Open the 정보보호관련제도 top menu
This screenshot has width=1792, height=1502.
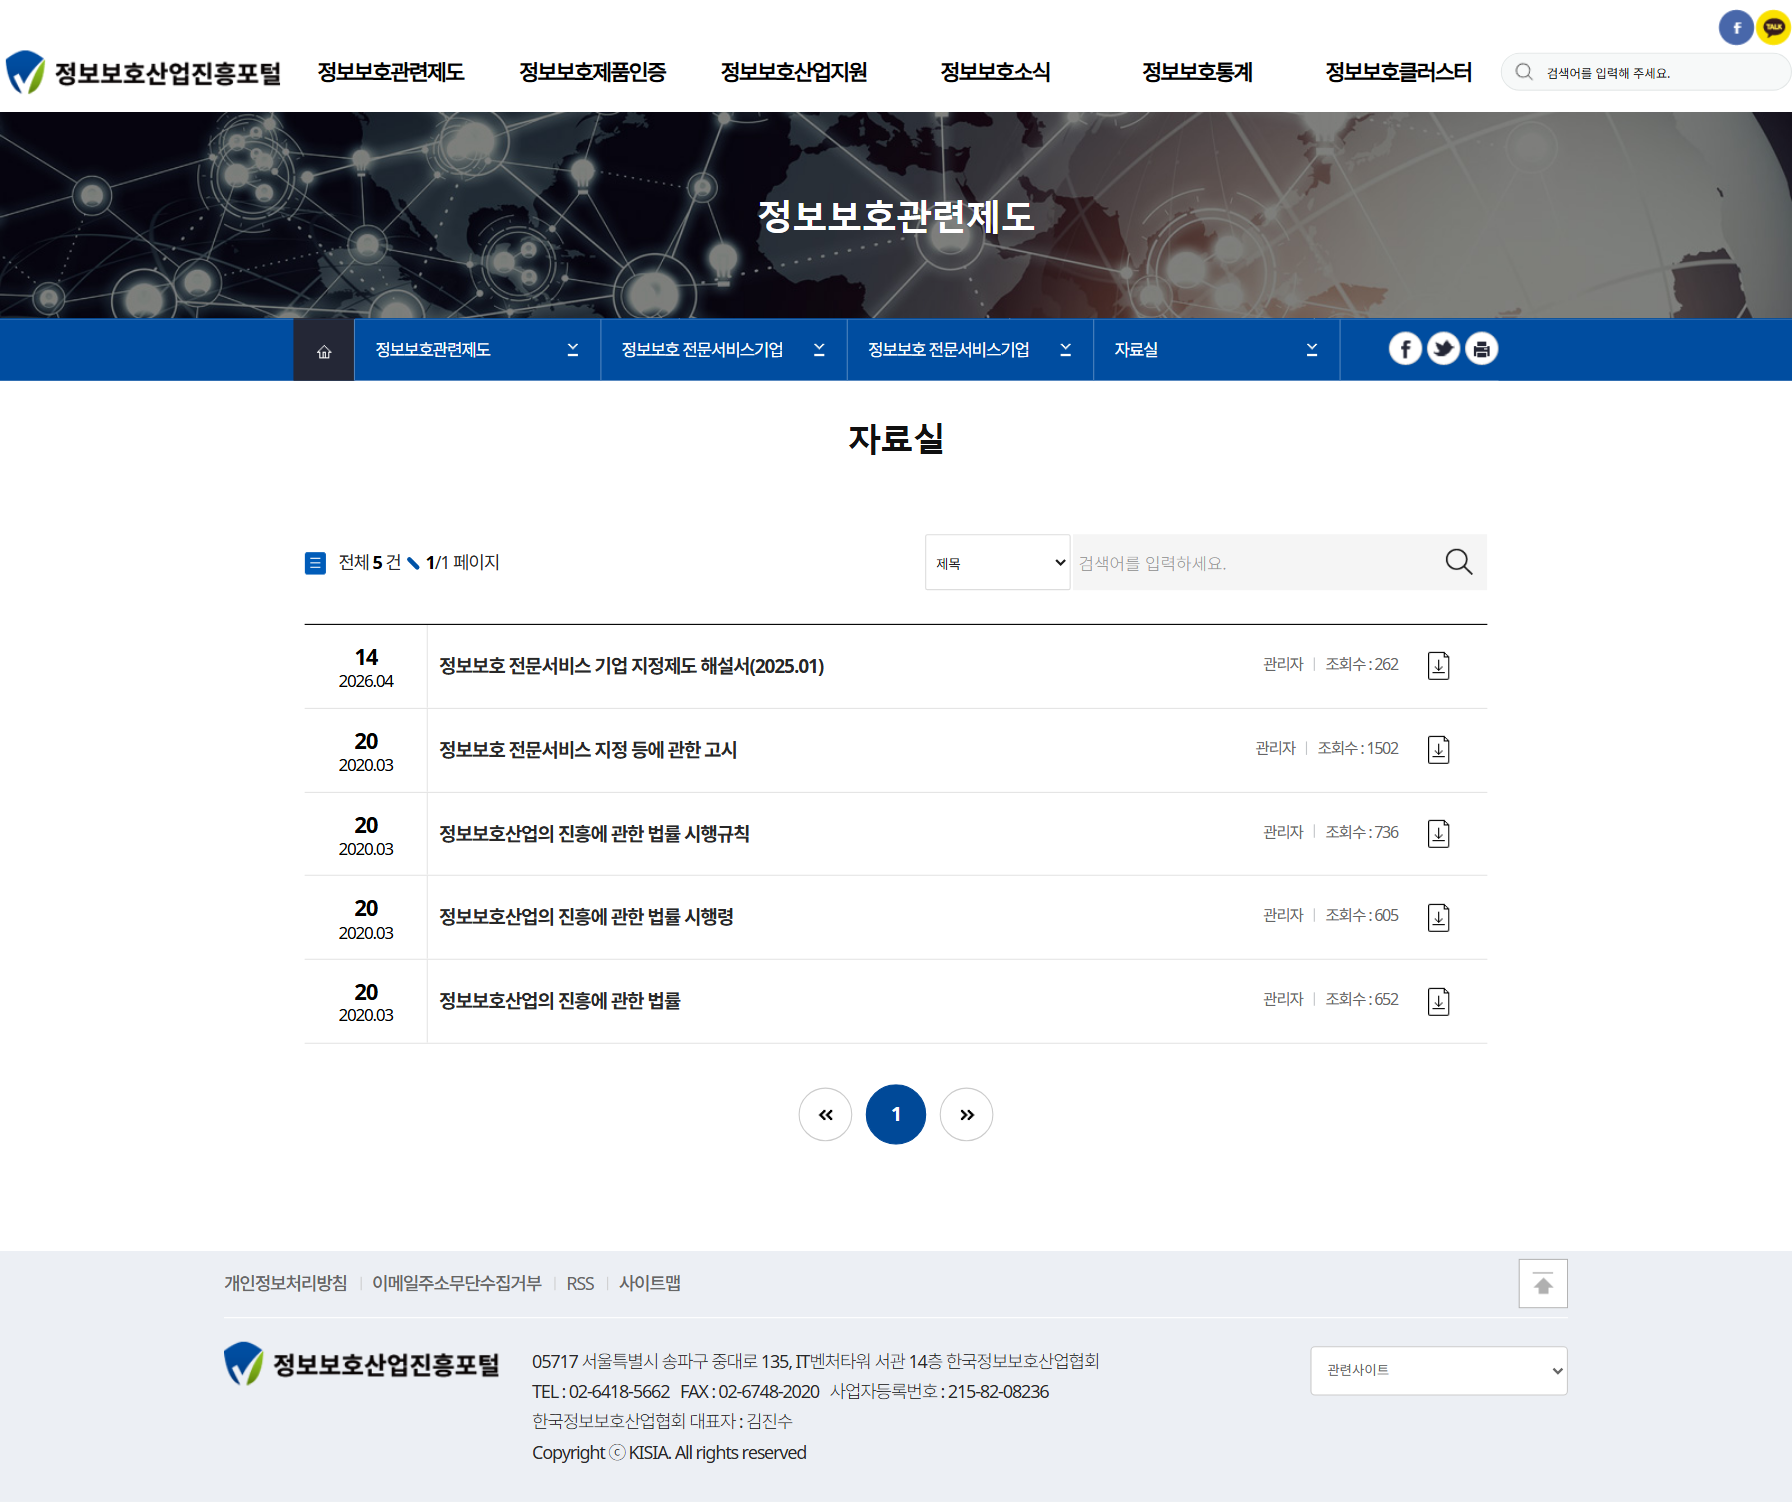pyautogui.click(x=391, y=72)
